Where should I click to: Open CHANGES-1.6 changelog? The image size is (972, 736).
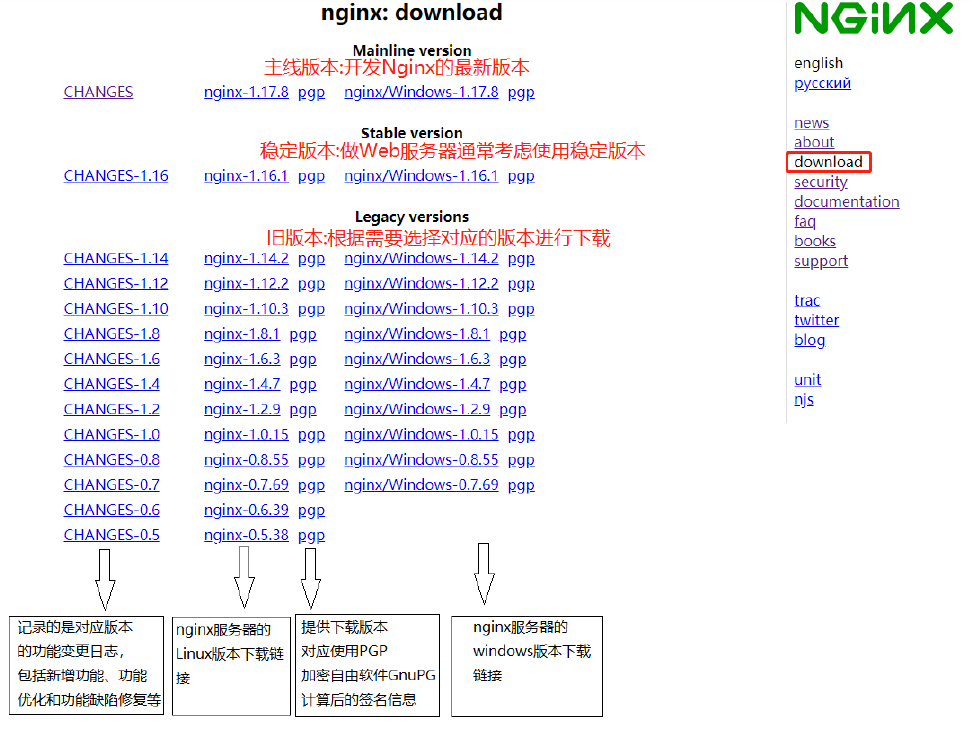pyautogui.click(x=112, y=359)
